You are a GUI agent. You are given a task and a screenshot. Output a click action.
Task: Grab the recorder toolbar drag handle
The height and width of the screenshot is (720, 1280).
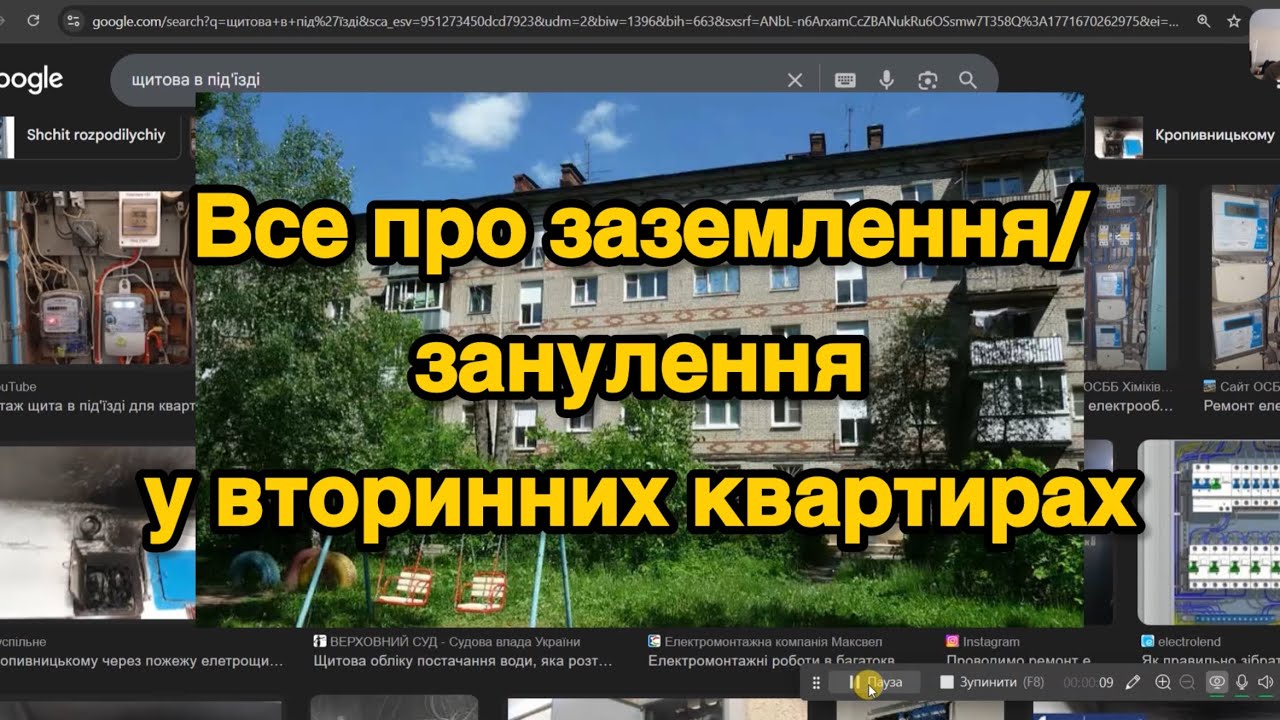[816, 682]
